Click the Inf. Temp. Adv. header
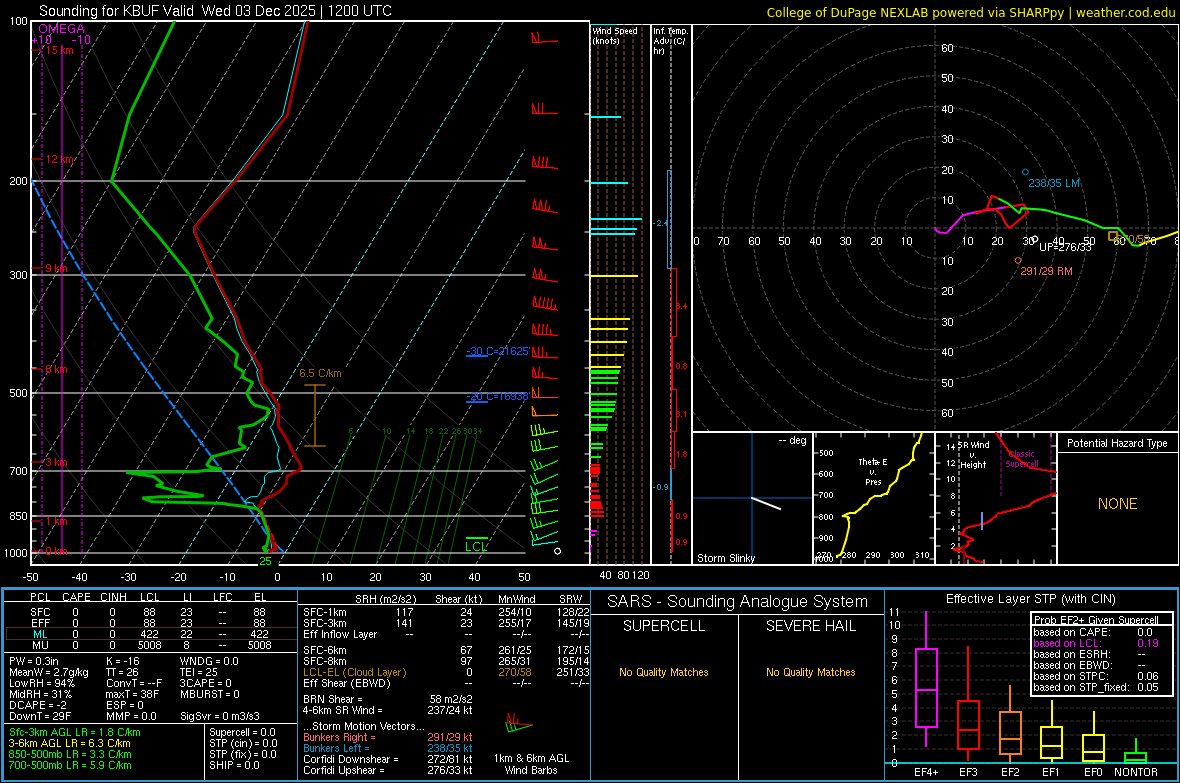1180x783 pixels. (670, 41)
